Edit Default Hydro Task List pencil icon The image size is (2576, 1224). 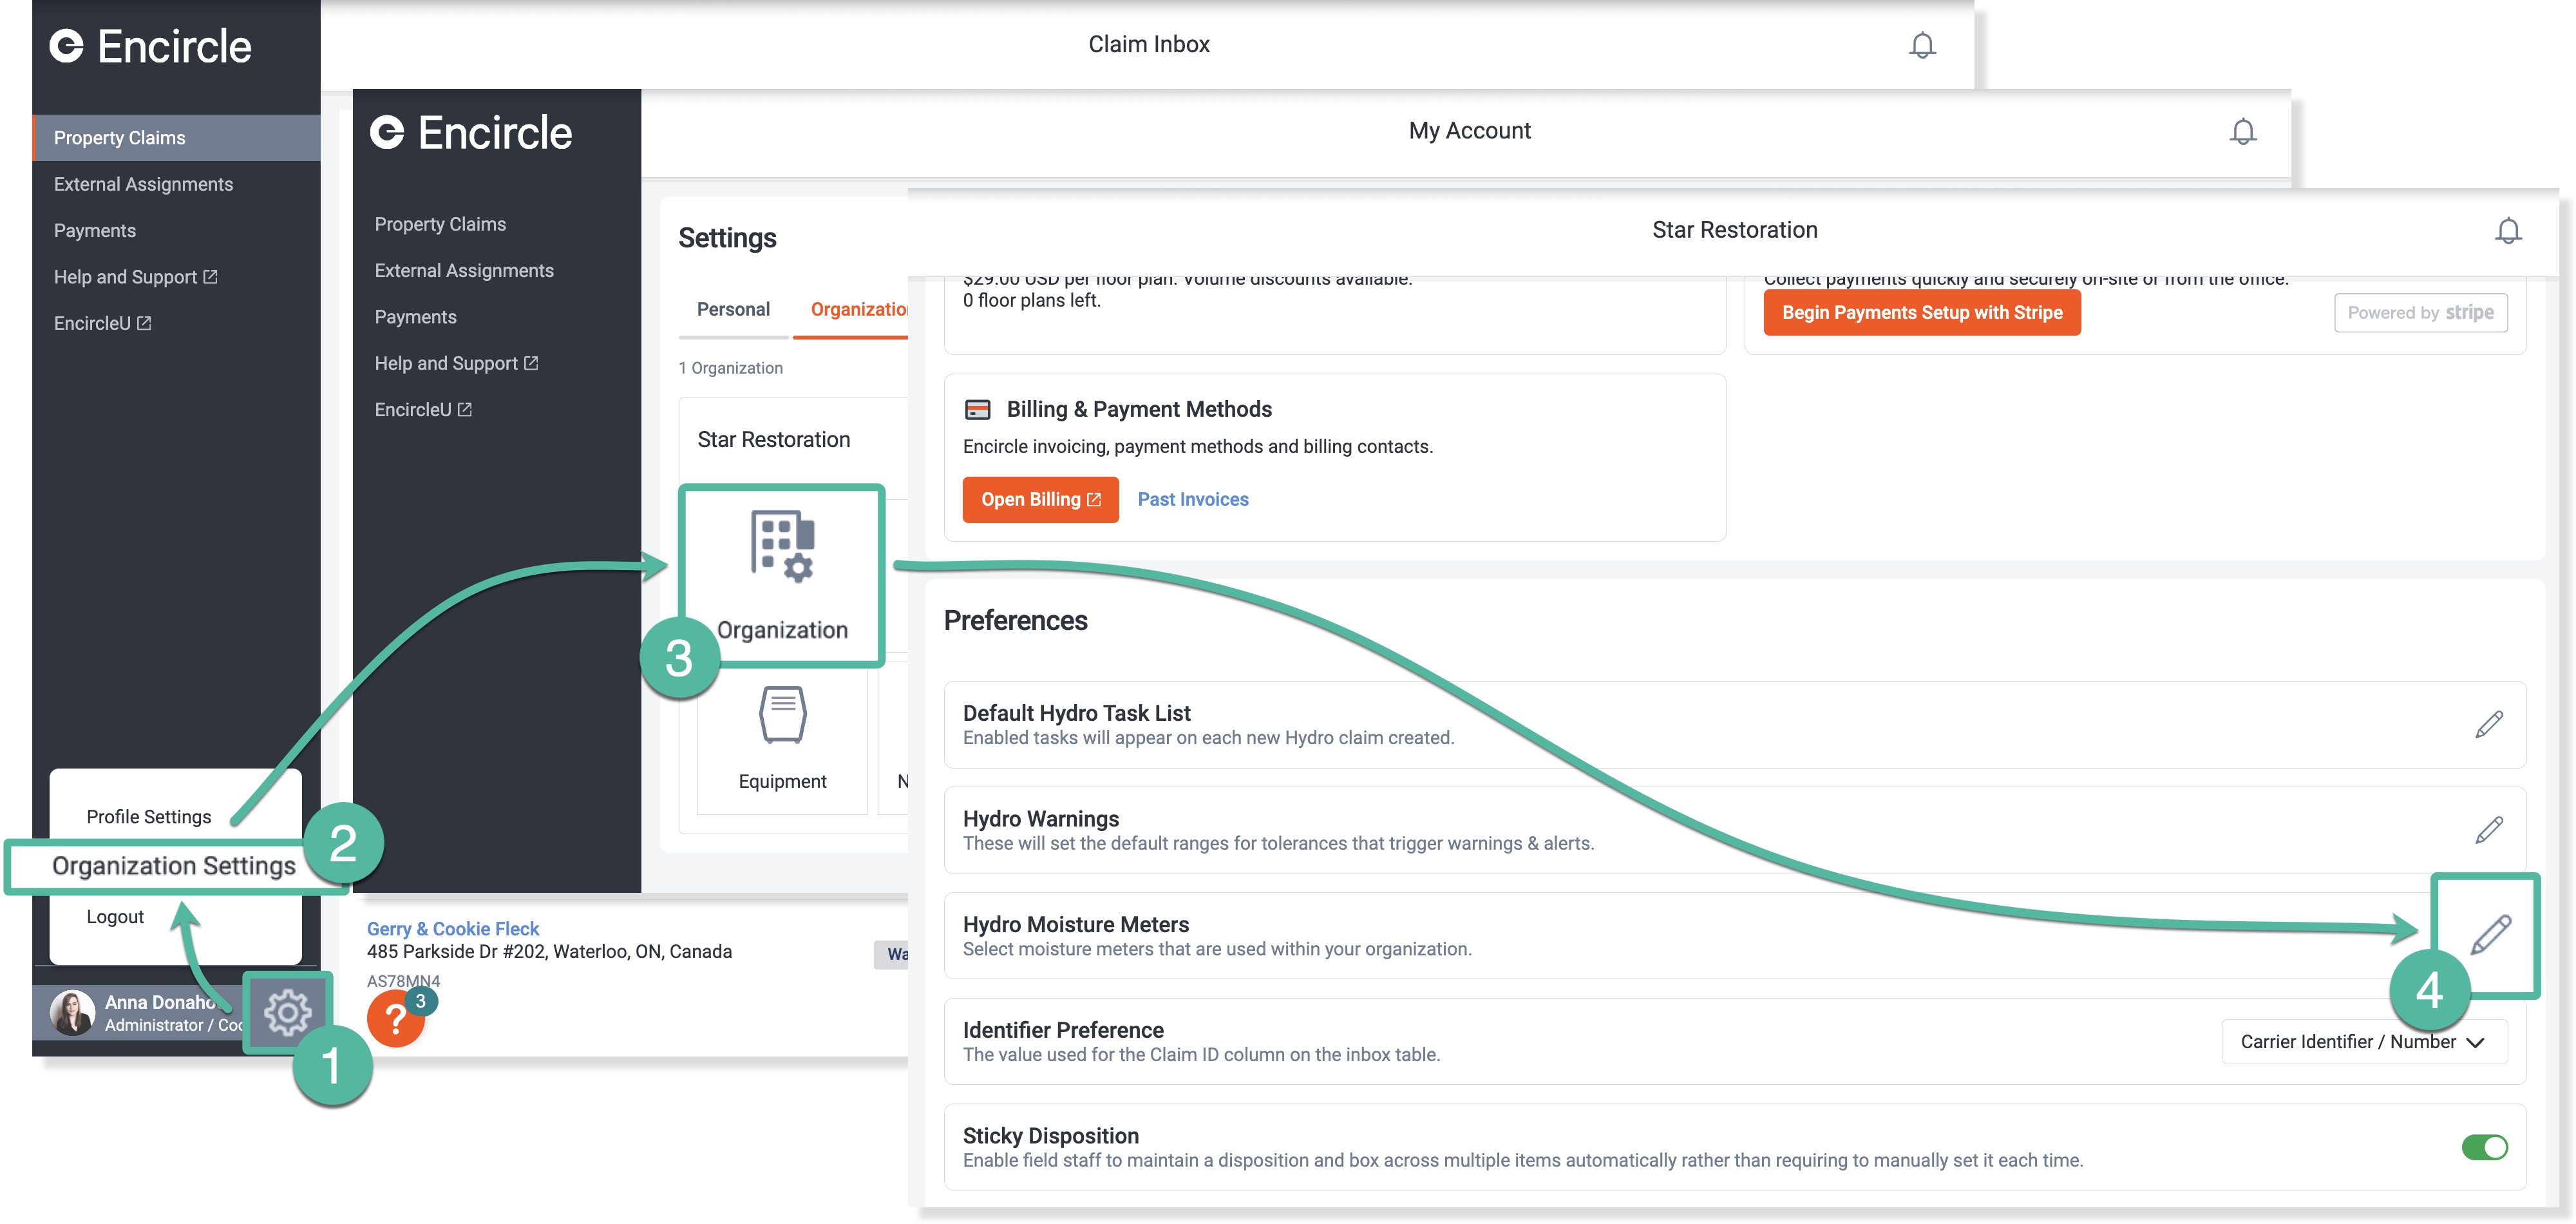2489,724
